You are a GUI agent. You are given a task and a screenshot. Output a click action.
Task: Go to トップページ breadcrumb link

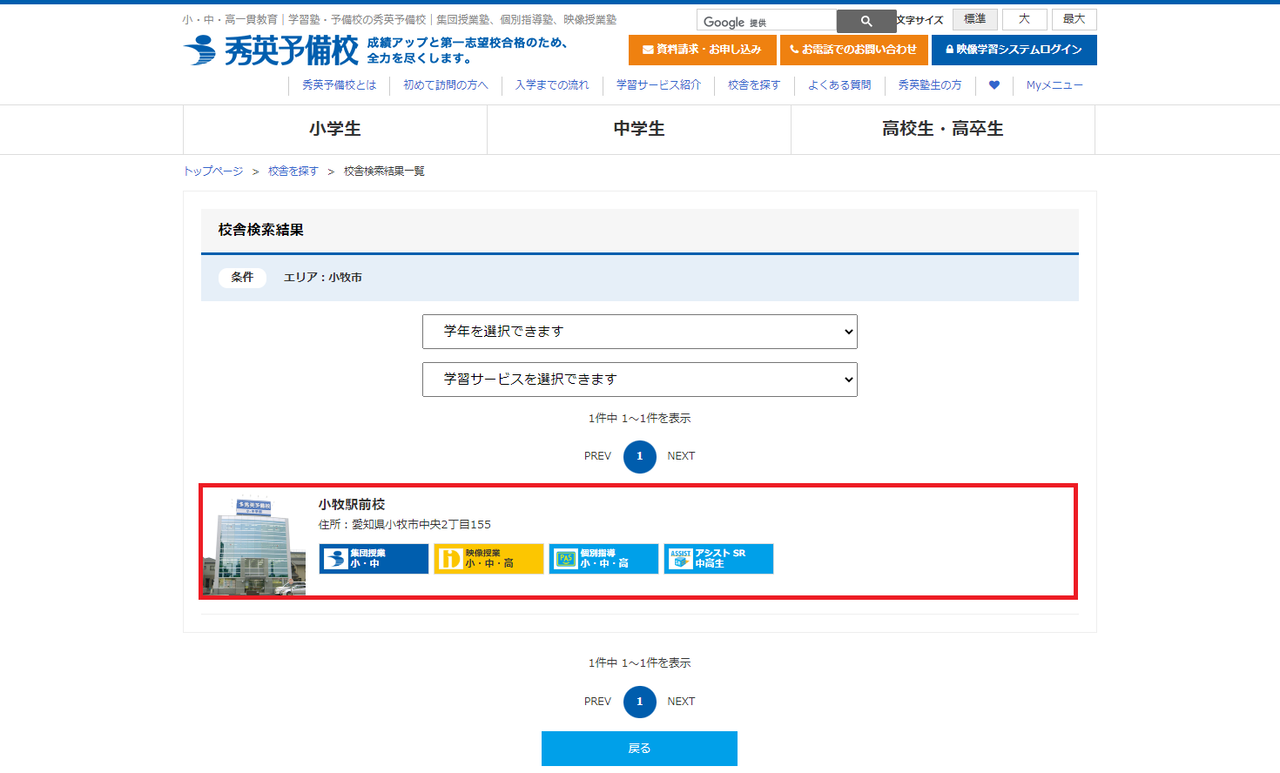(x=213, y=171)
